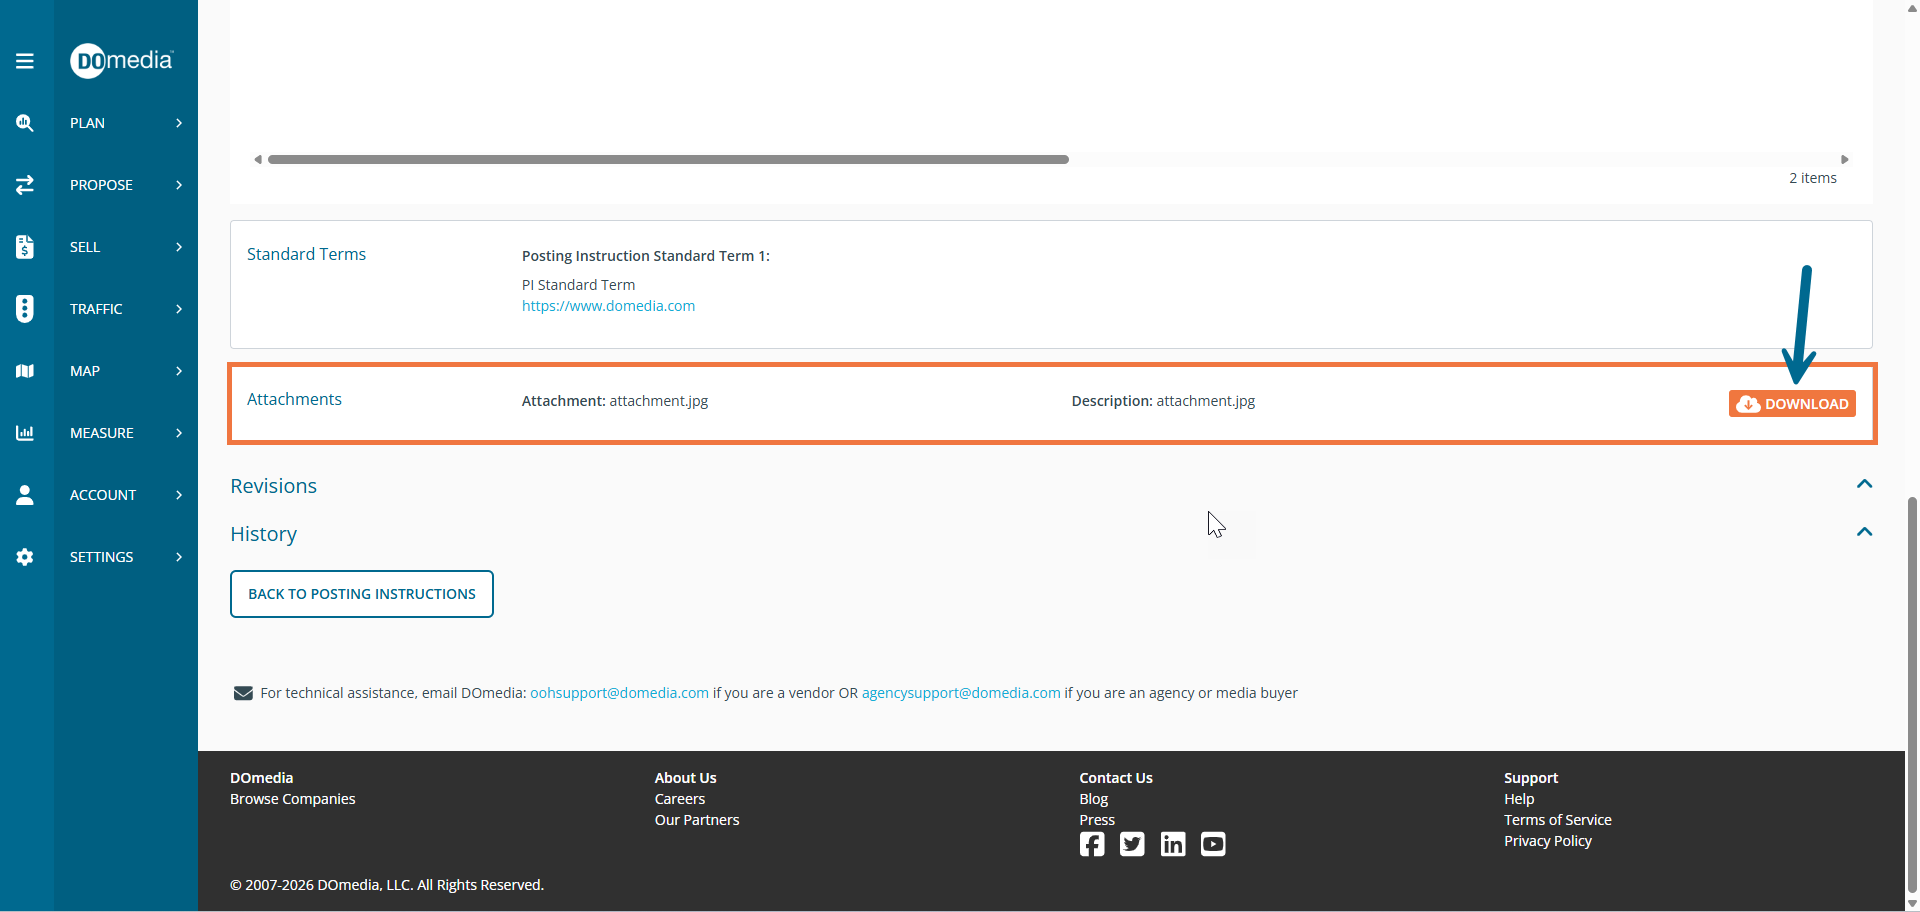Download the attachment.jpg file
Image resolution: width=1920 pixels, height=912 pixels.
(1792, 404)
